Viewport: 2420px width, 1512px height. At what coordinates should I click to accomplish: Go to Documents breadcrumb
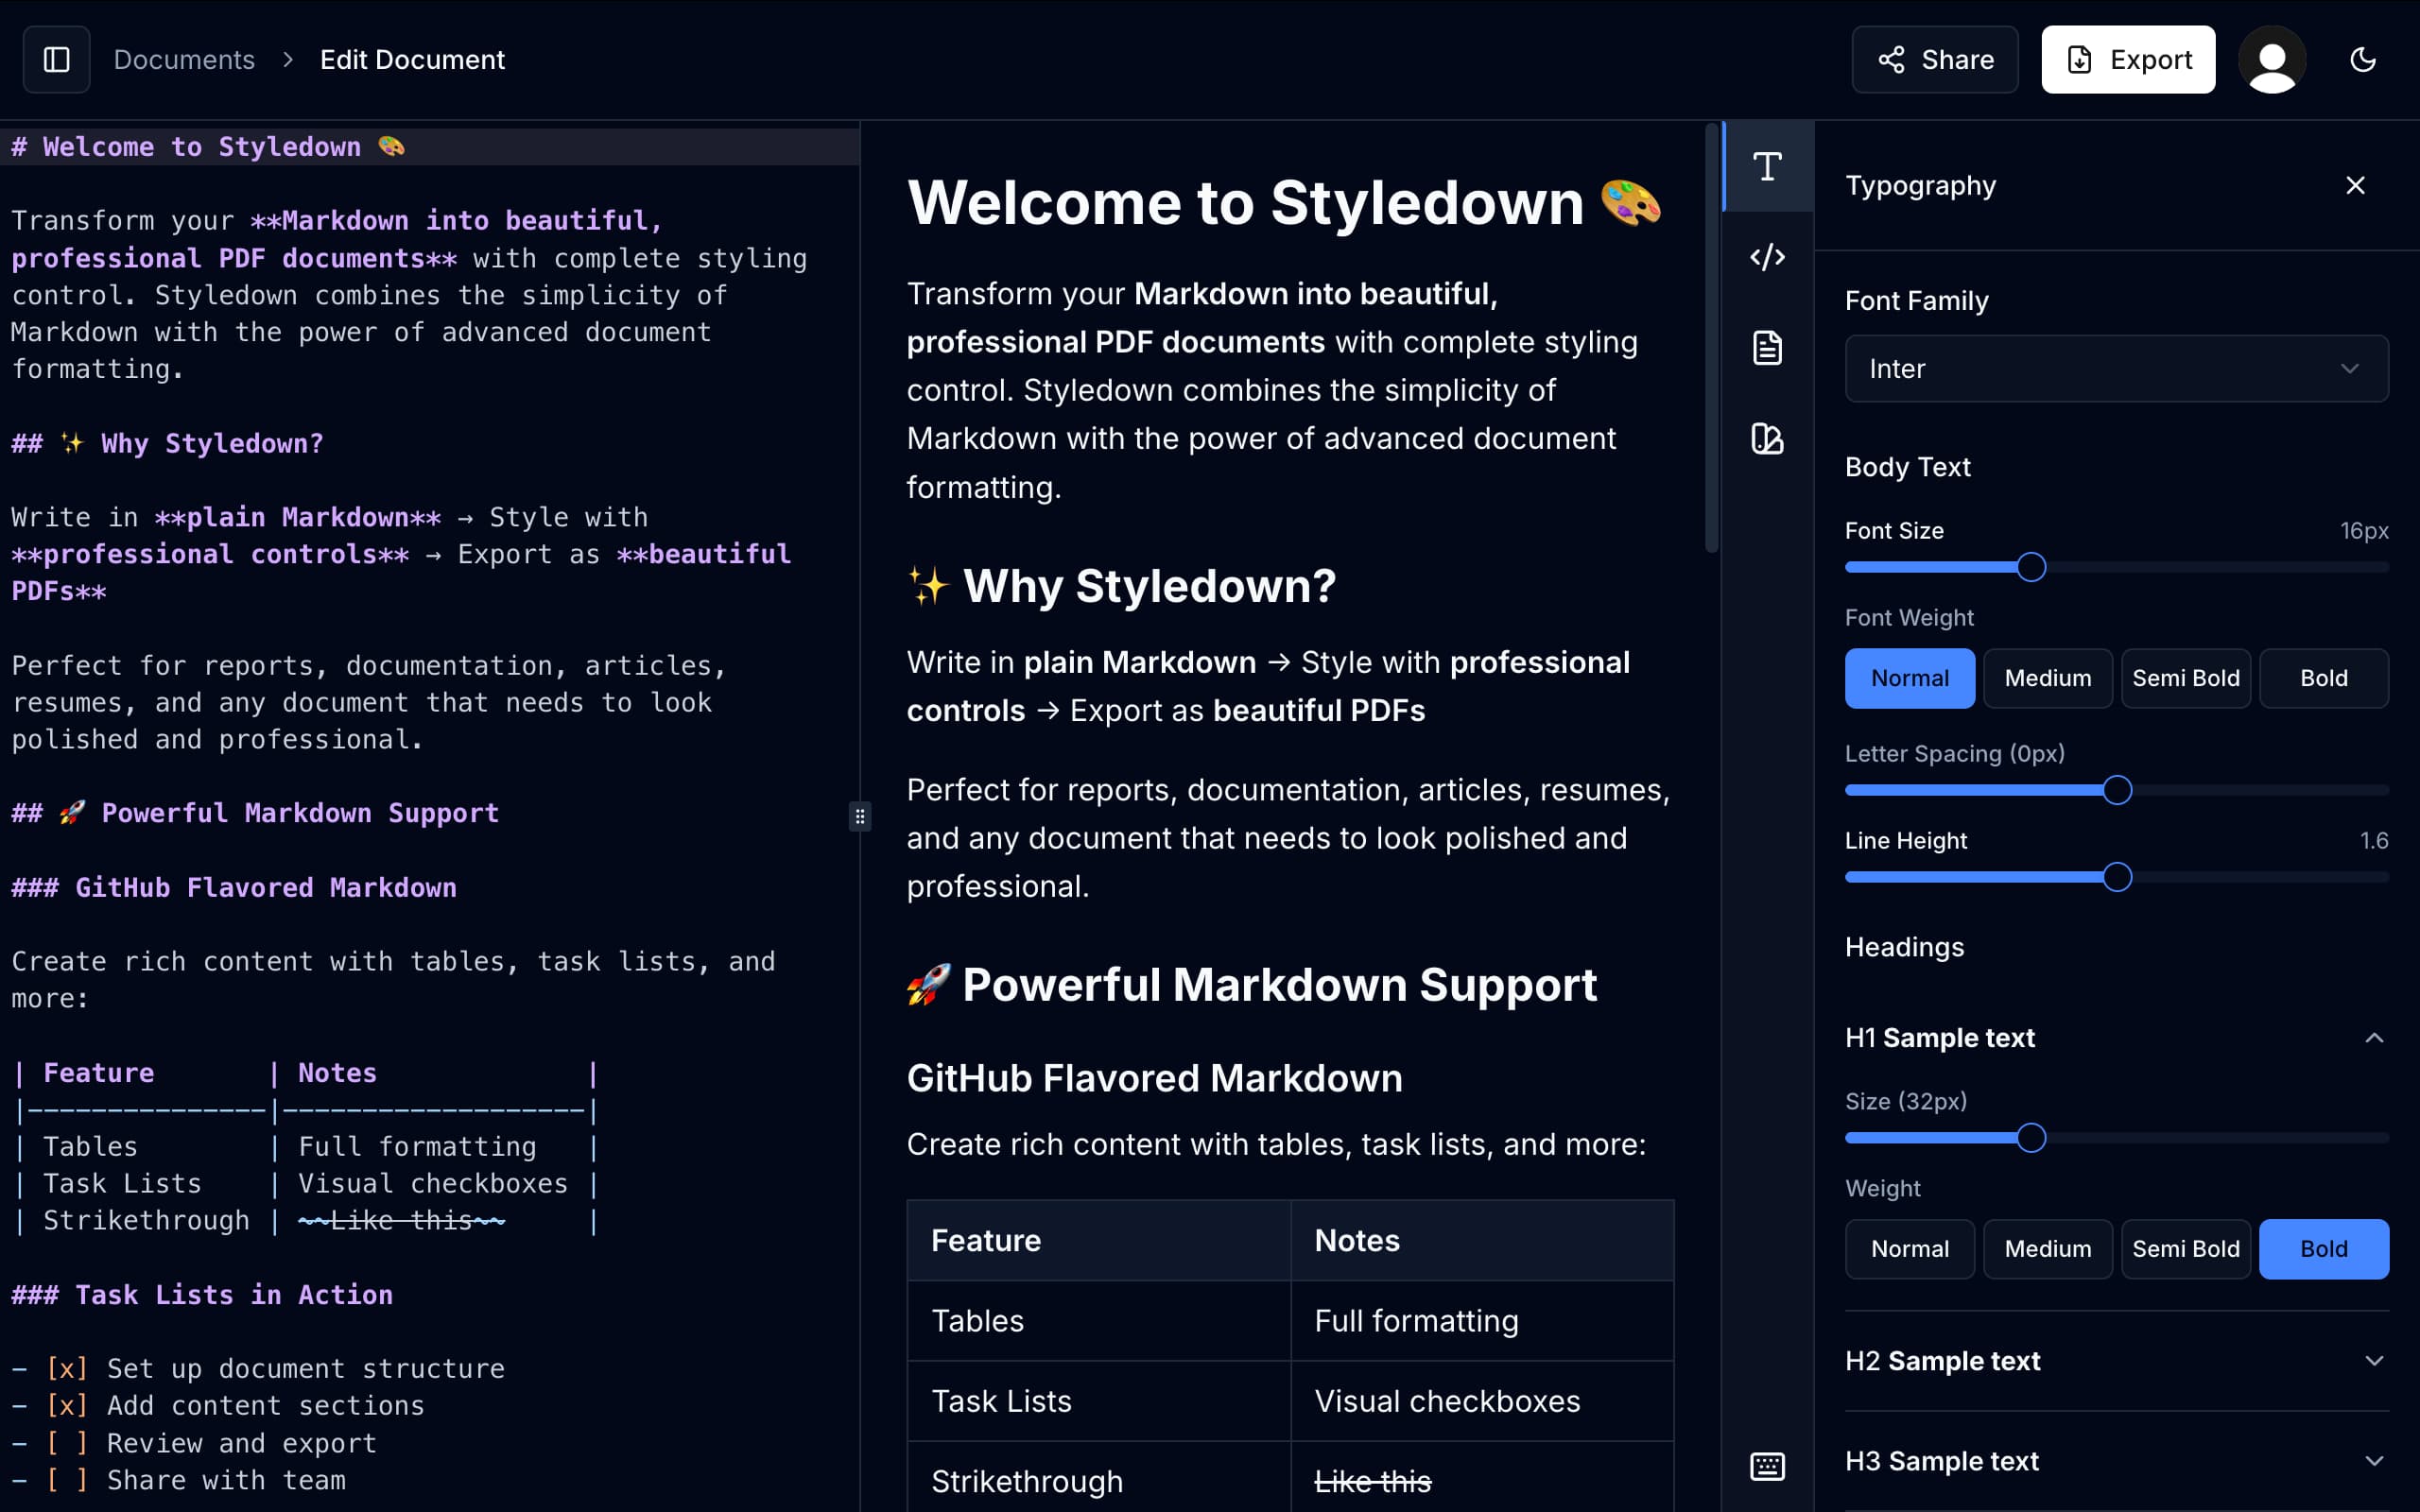click(184, 60)
